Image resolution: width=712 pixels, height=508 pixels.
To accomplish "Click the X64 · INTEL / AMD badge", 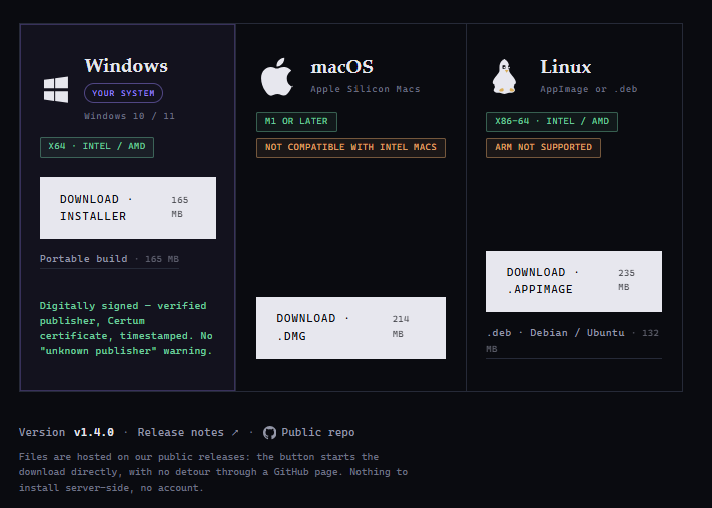I will coord(97,147).
